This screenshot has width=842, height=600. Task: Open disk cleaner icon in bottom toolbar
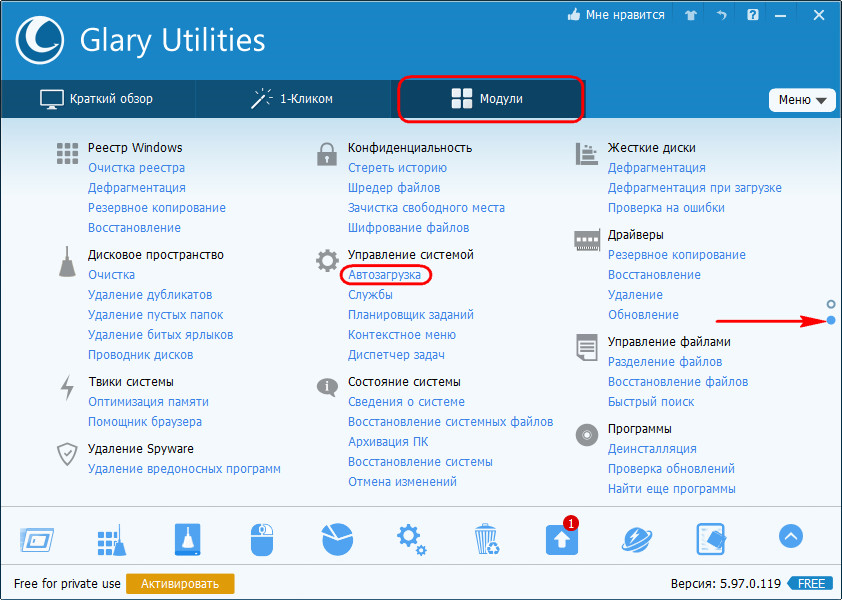click(x=187, y=539)
